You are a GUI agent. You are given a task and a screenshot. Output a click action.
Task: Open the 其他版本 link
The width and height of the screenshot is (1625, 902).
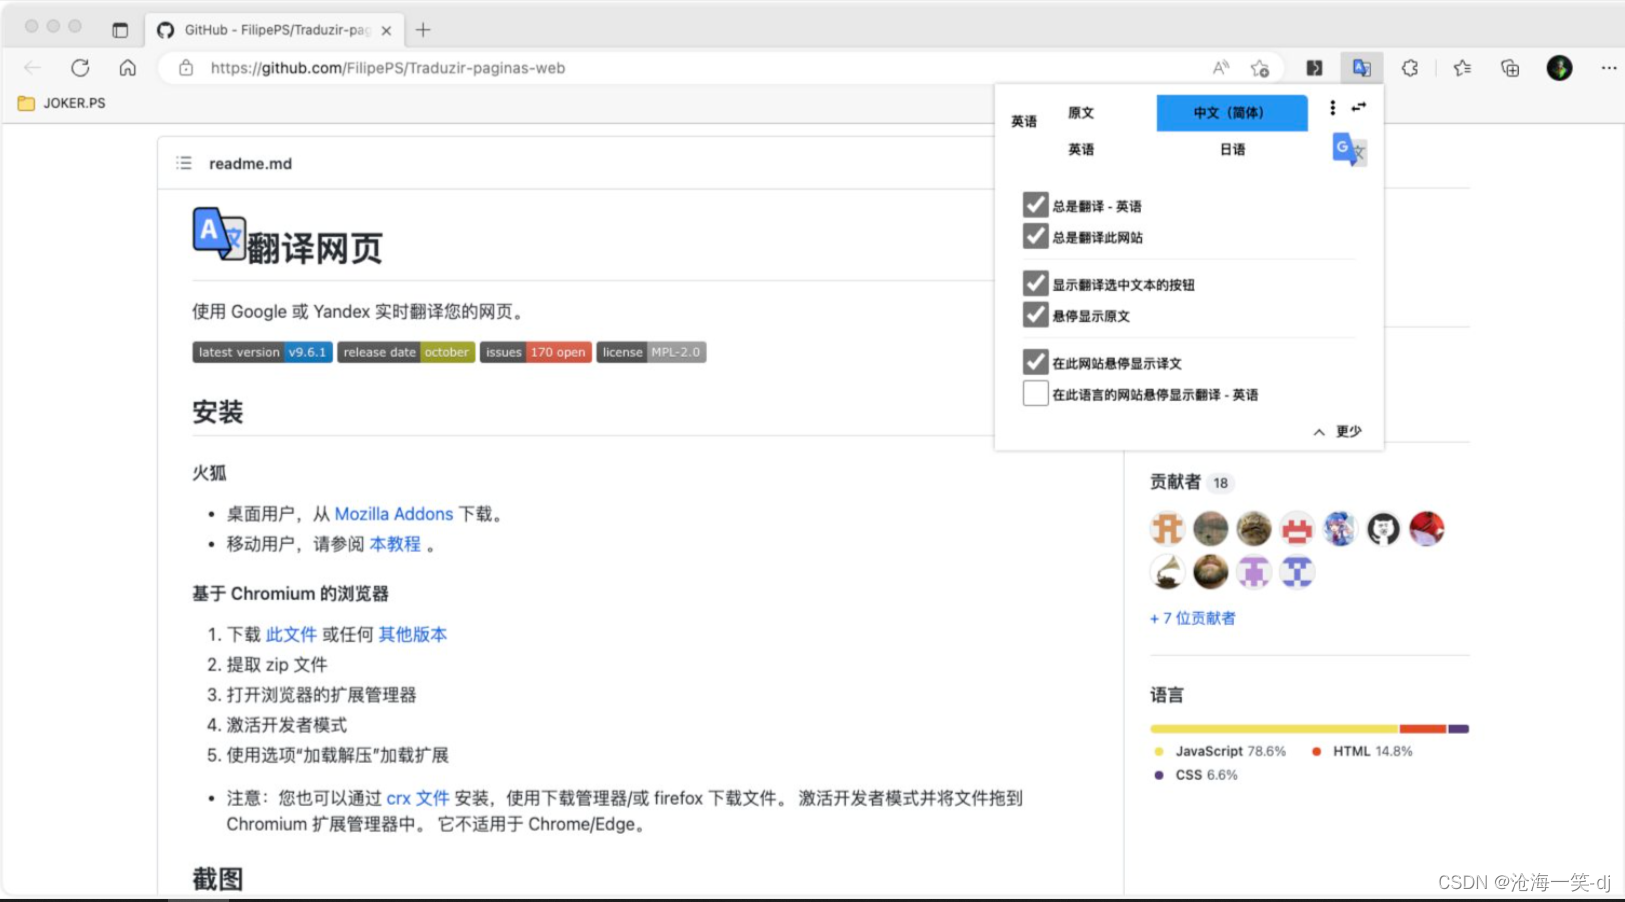(413, 634)
